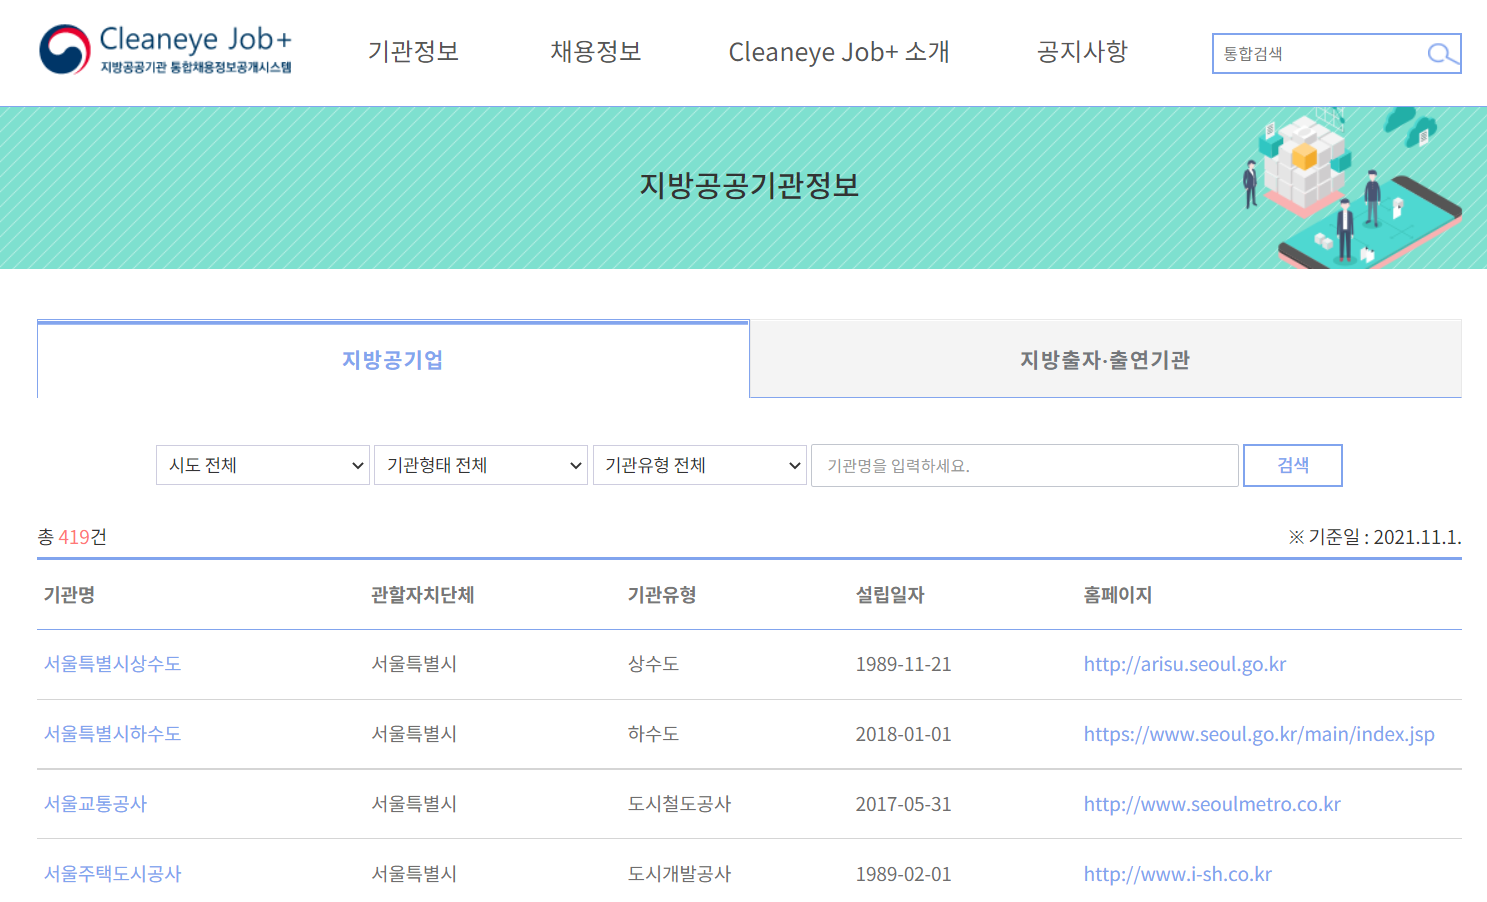This screenshot has height=902, width=1487.
Task: Click the 도시개발공사 type cell
Action: tap(679, 874)
